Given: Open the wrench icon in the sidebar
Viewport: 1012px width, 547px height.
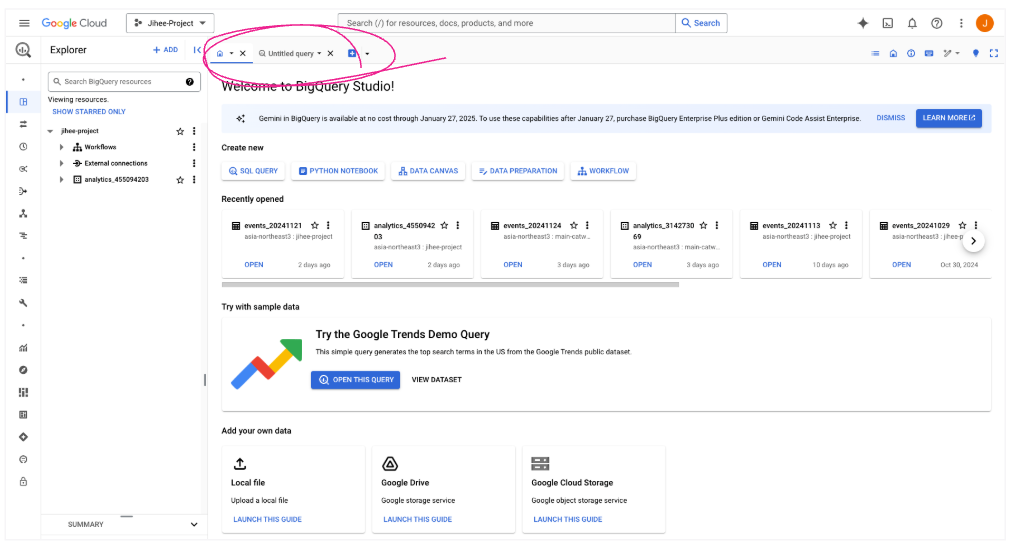Looking at the screenshot, I should click(x=23, y=303).
